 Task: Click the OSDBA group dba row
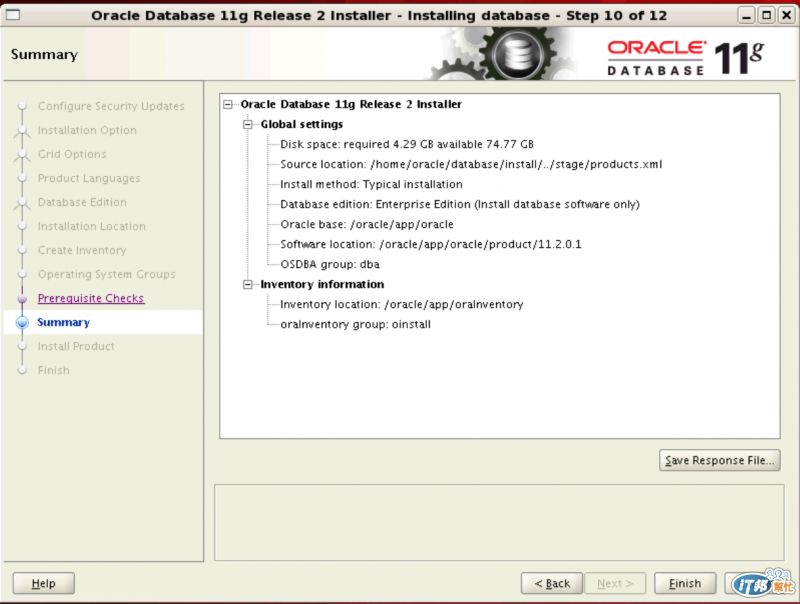point(330,264)
